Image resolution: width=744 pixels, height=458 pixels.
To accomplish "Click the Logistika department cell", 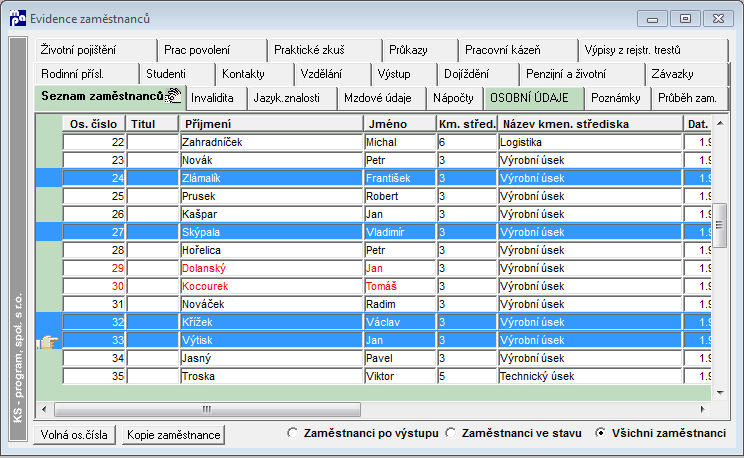I will point(590,142).
